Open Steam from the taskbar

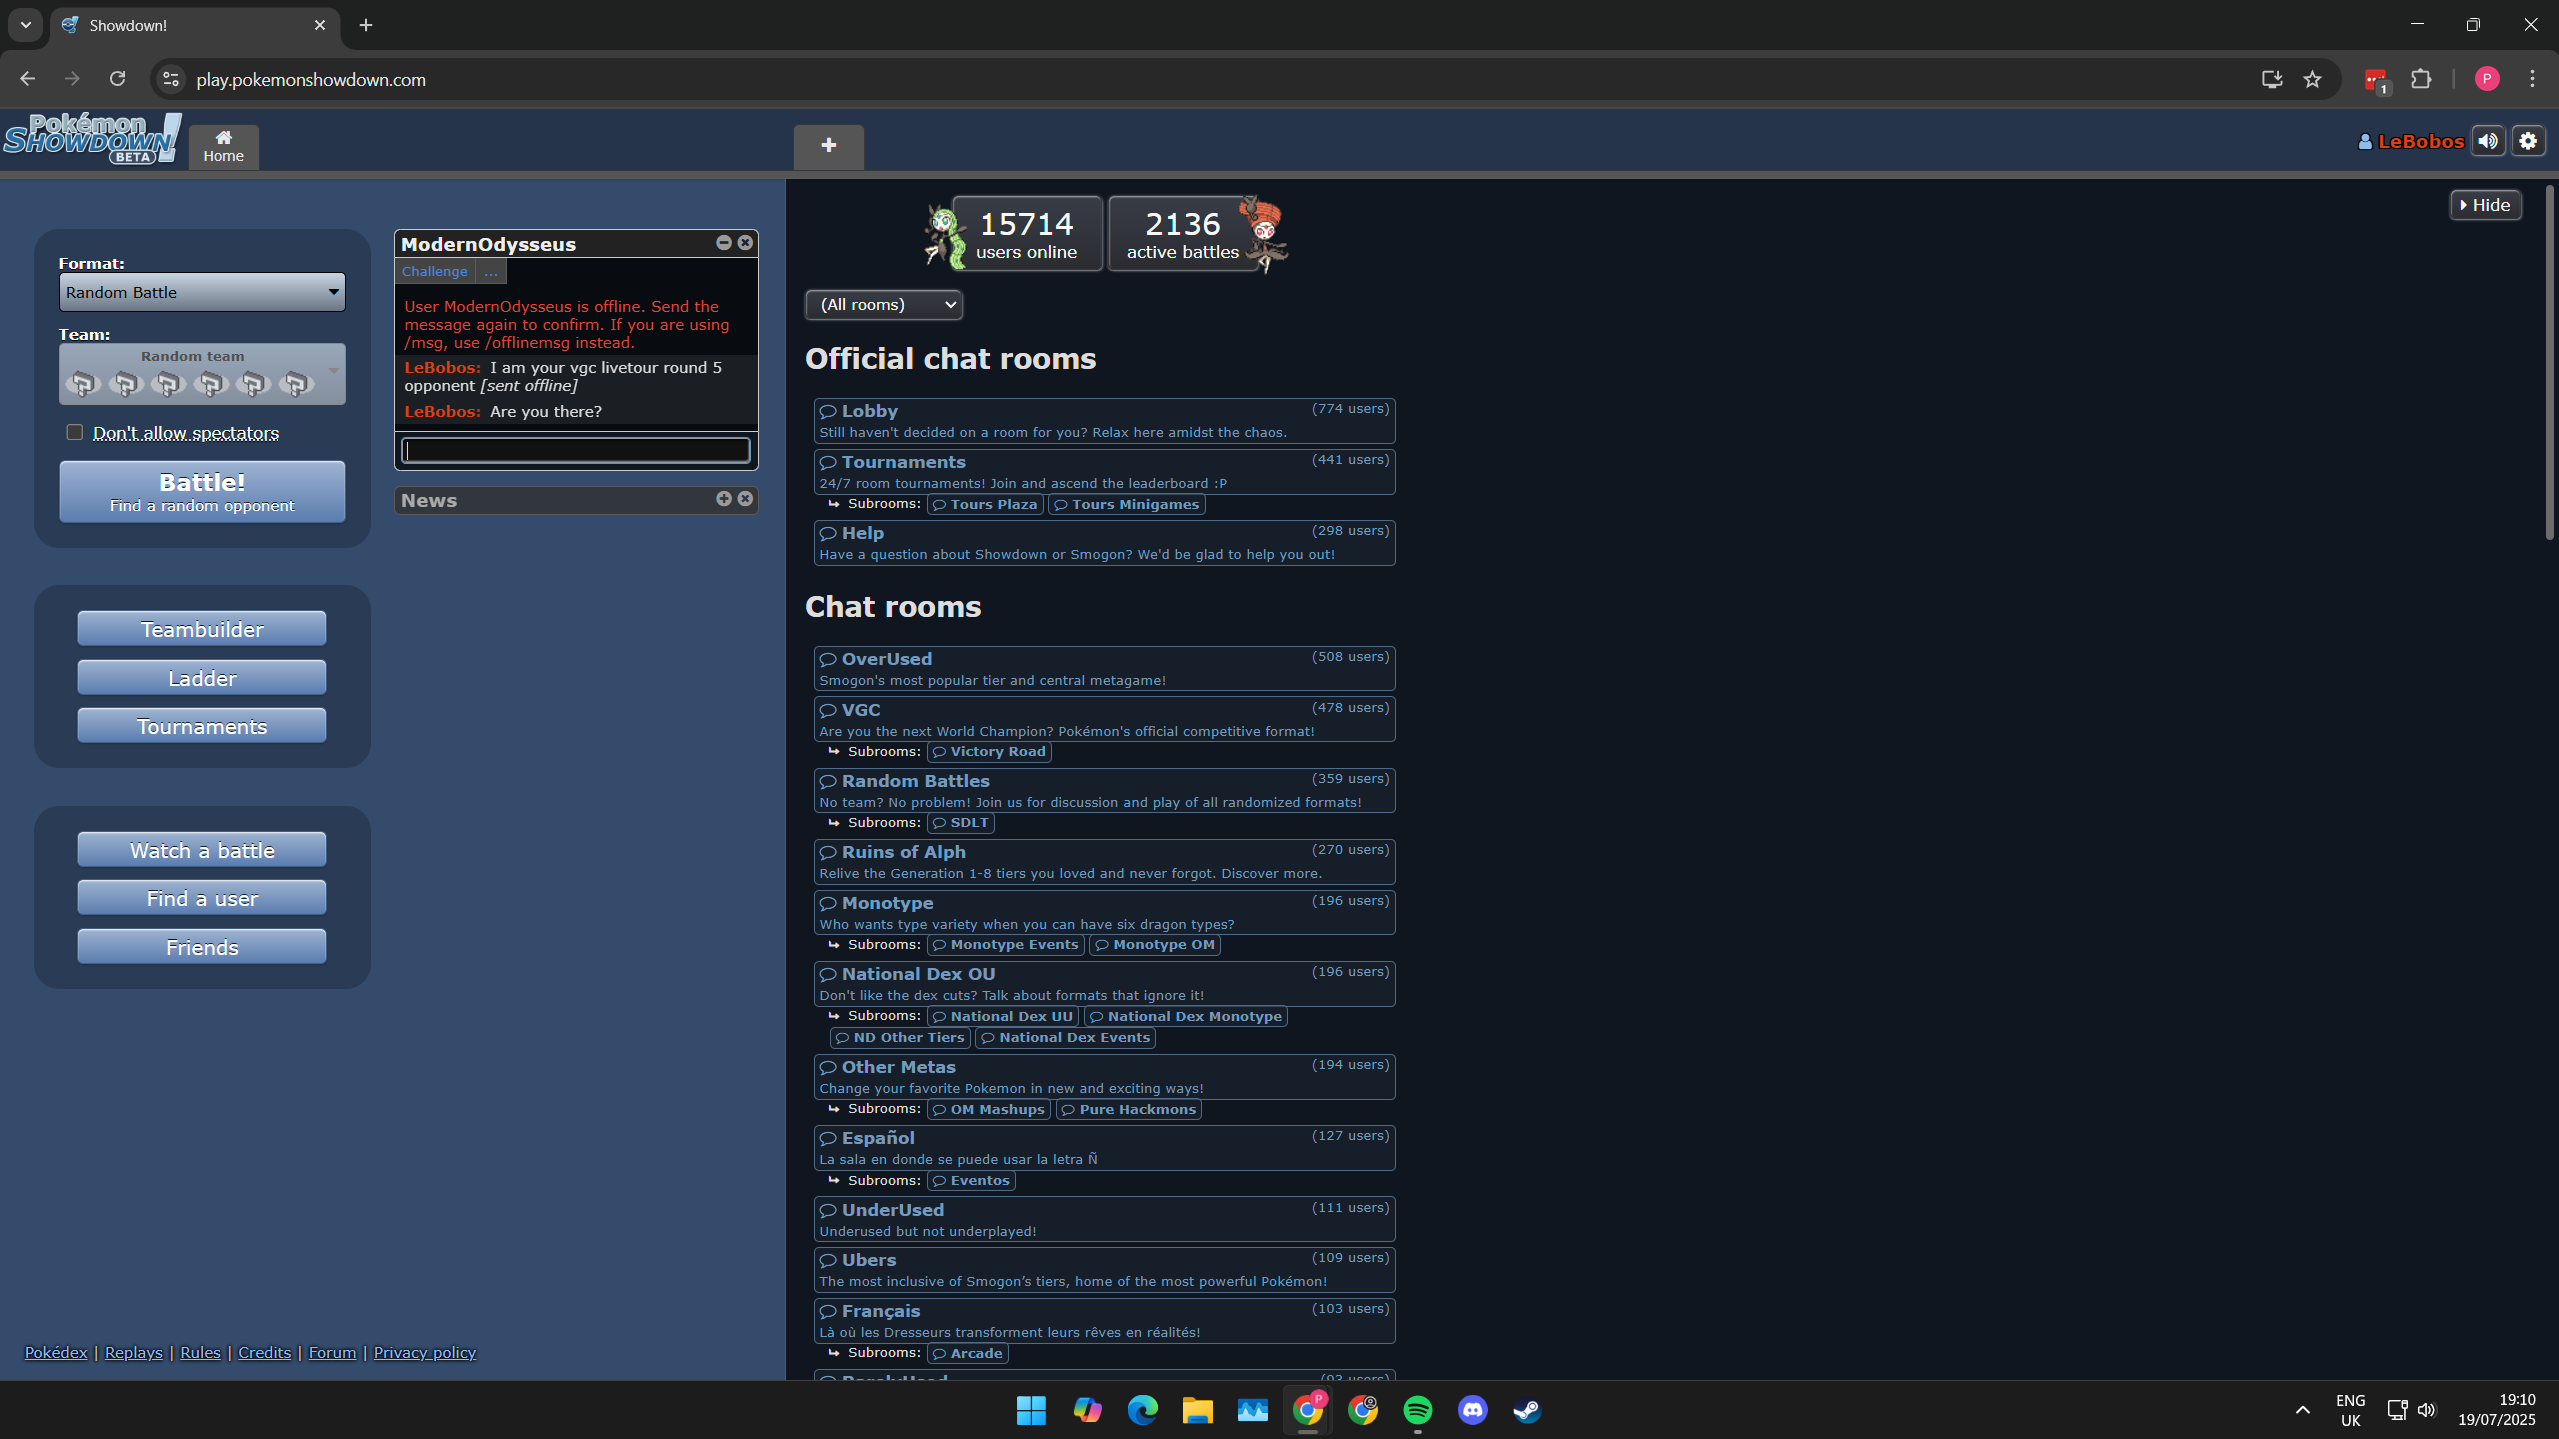coord(1527,1410)
